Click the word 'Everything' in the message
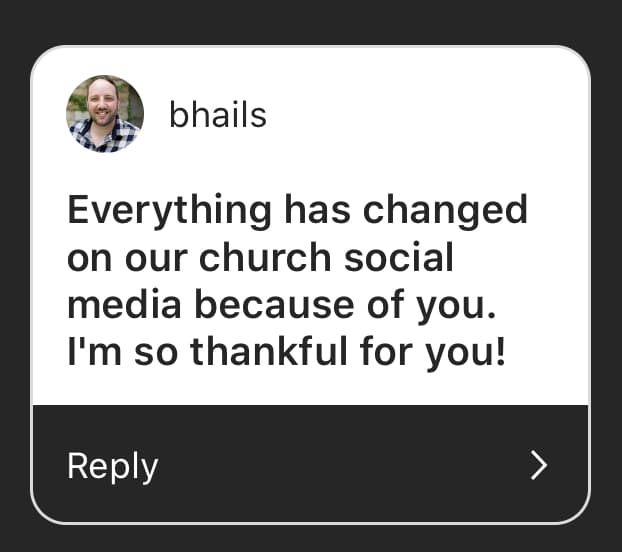Viewport: 622px width, 552px height. coord(169,211)
